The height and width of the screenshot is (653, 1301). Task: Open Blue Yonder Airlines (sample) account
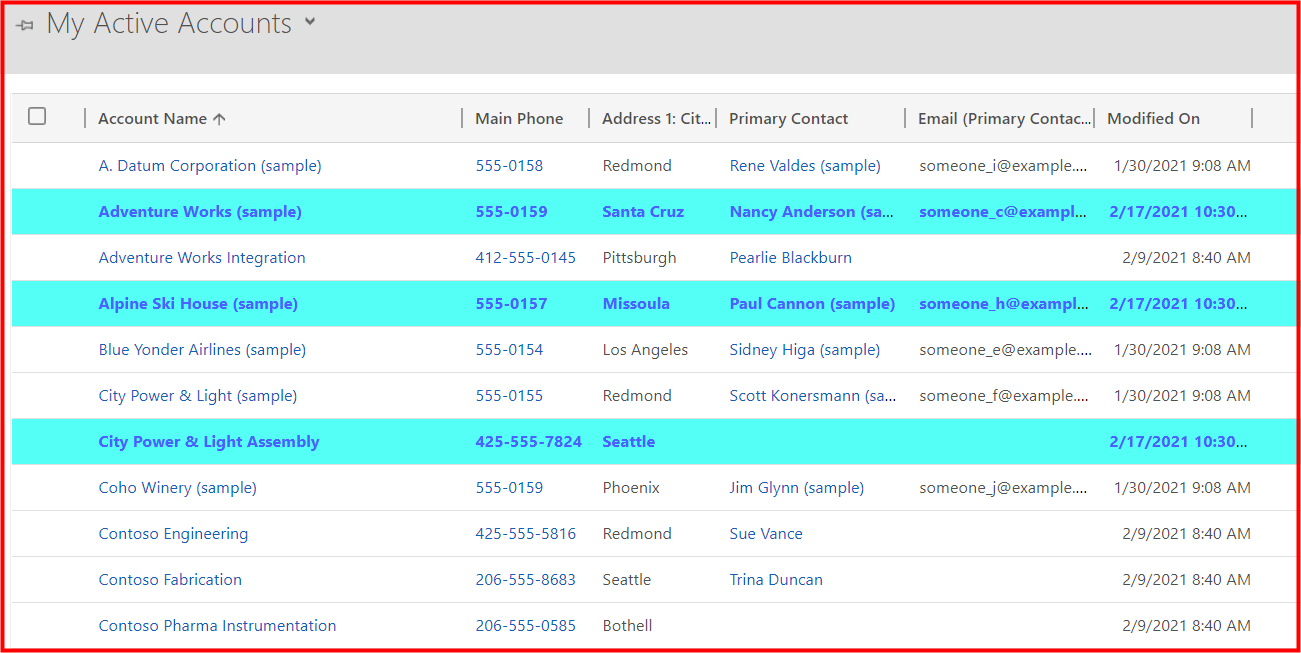pyautogui.click(x=202, y=350)
